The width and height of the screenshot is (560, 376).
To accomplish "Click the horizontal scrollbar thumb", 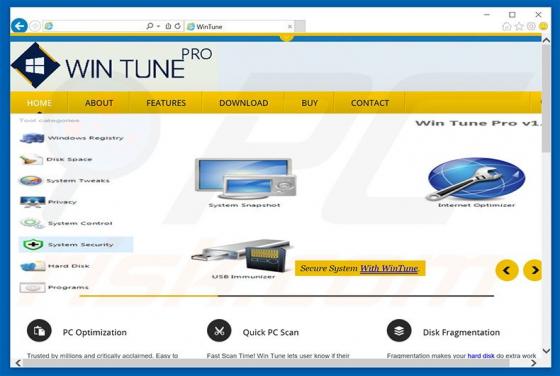I will click(266, 363).
